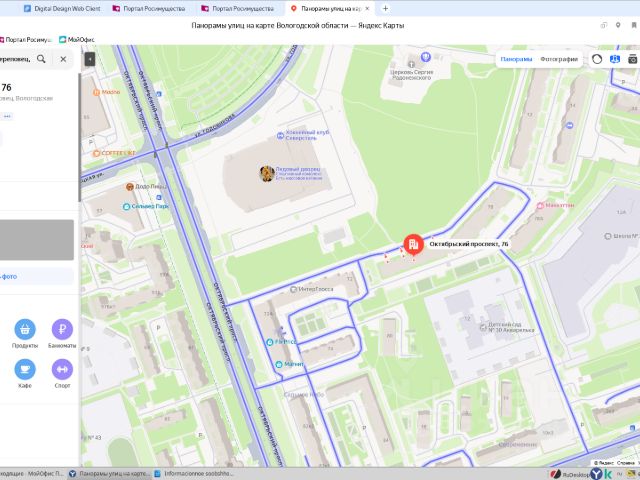Click the three-dots button in the sidebar

[7, 116]
